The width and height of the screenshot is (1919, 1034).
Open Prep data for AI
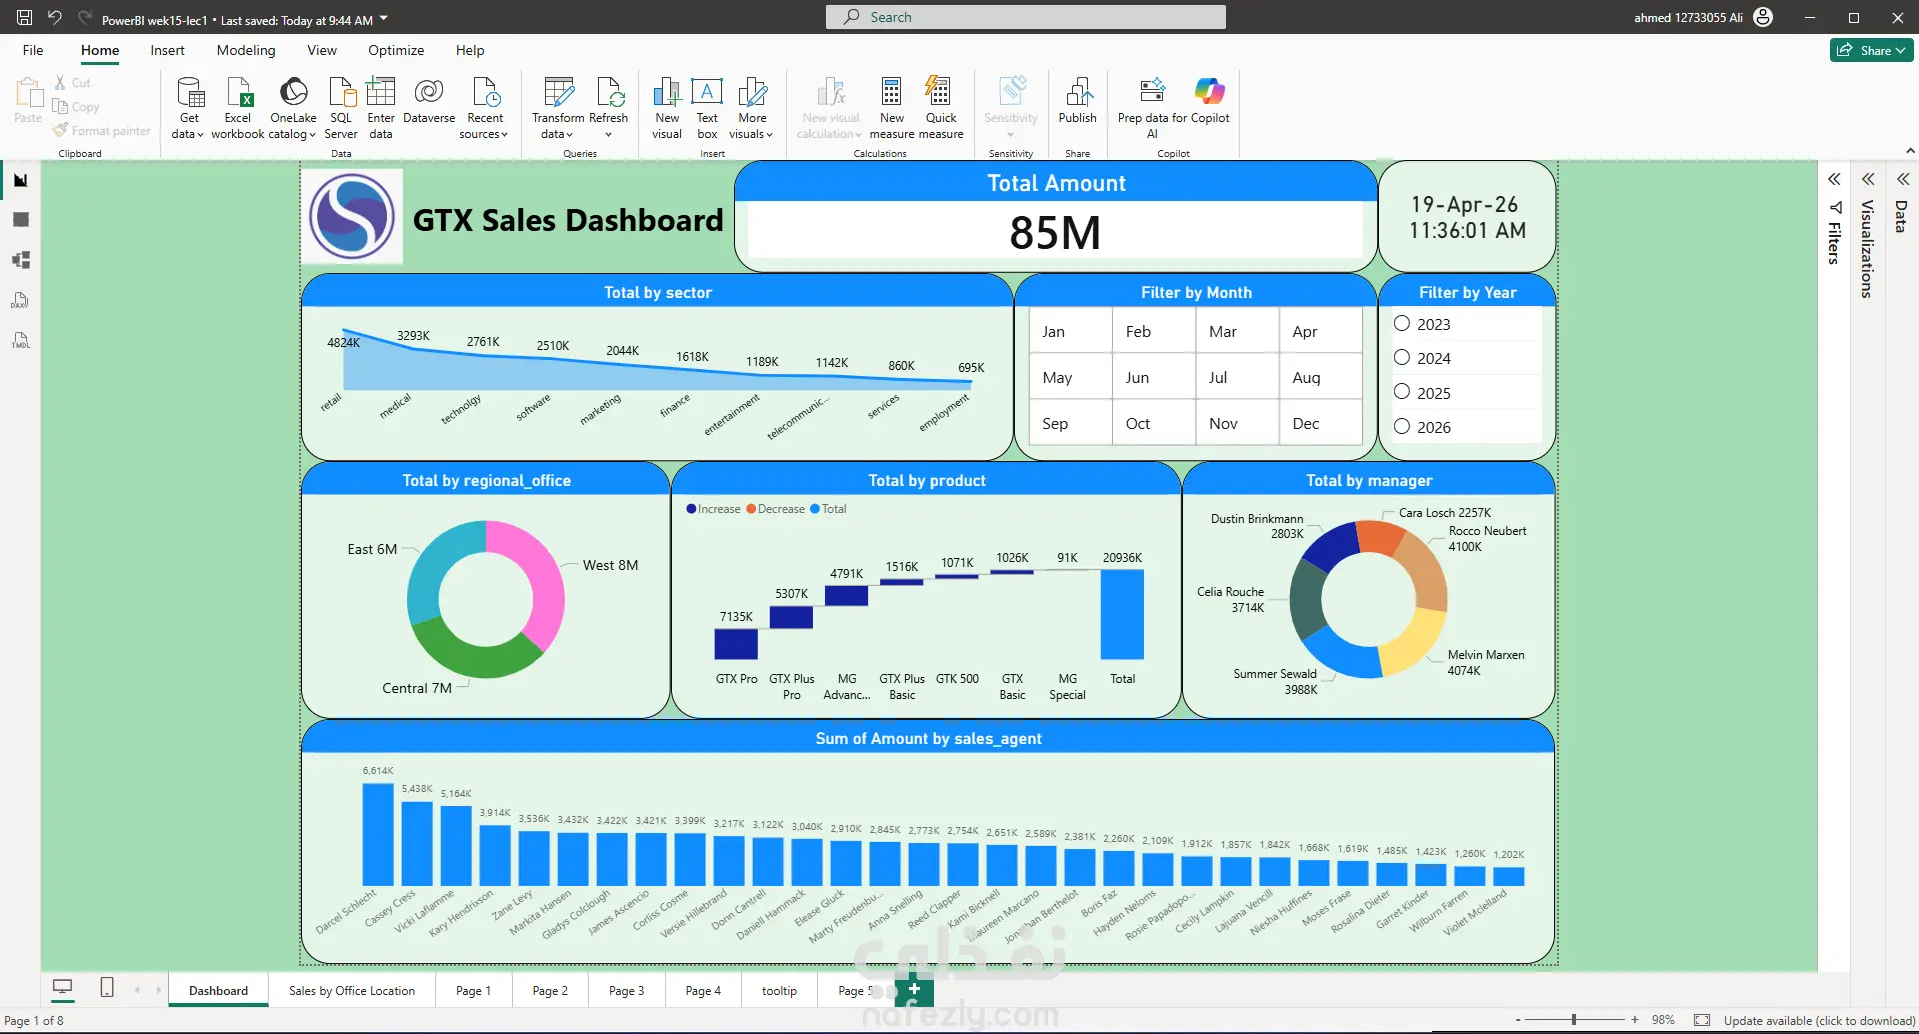click(1152, 108)
